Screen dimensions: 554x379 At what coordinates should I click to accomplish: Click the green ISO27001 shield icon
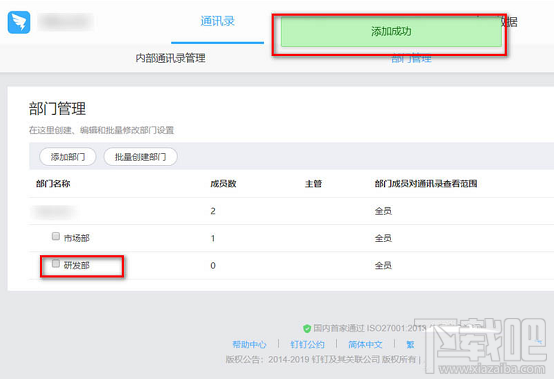(x=307, y=329)
